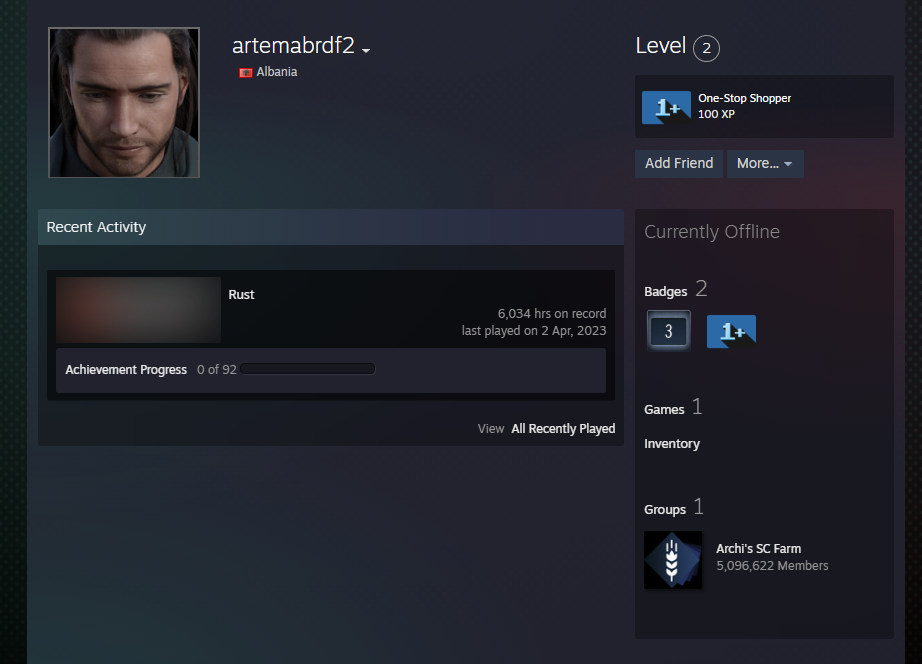Click the Albania country name text

276,72
